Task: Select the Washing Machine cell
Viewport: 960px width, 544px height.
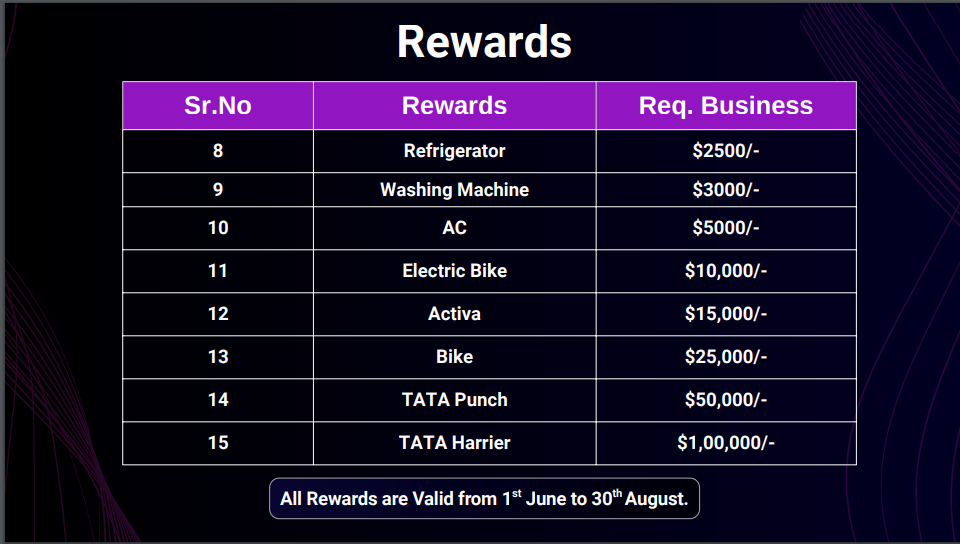Action: click(x=454, y=189)
